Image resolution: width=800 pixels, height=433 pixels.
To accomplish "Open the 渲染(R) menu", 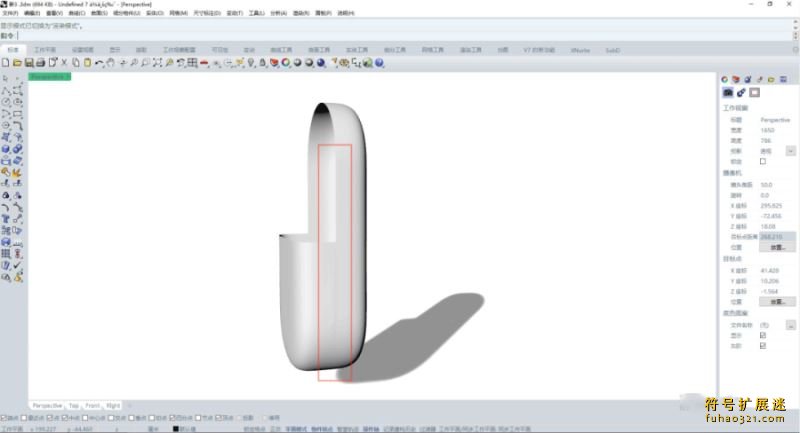I will coord(301,13).
